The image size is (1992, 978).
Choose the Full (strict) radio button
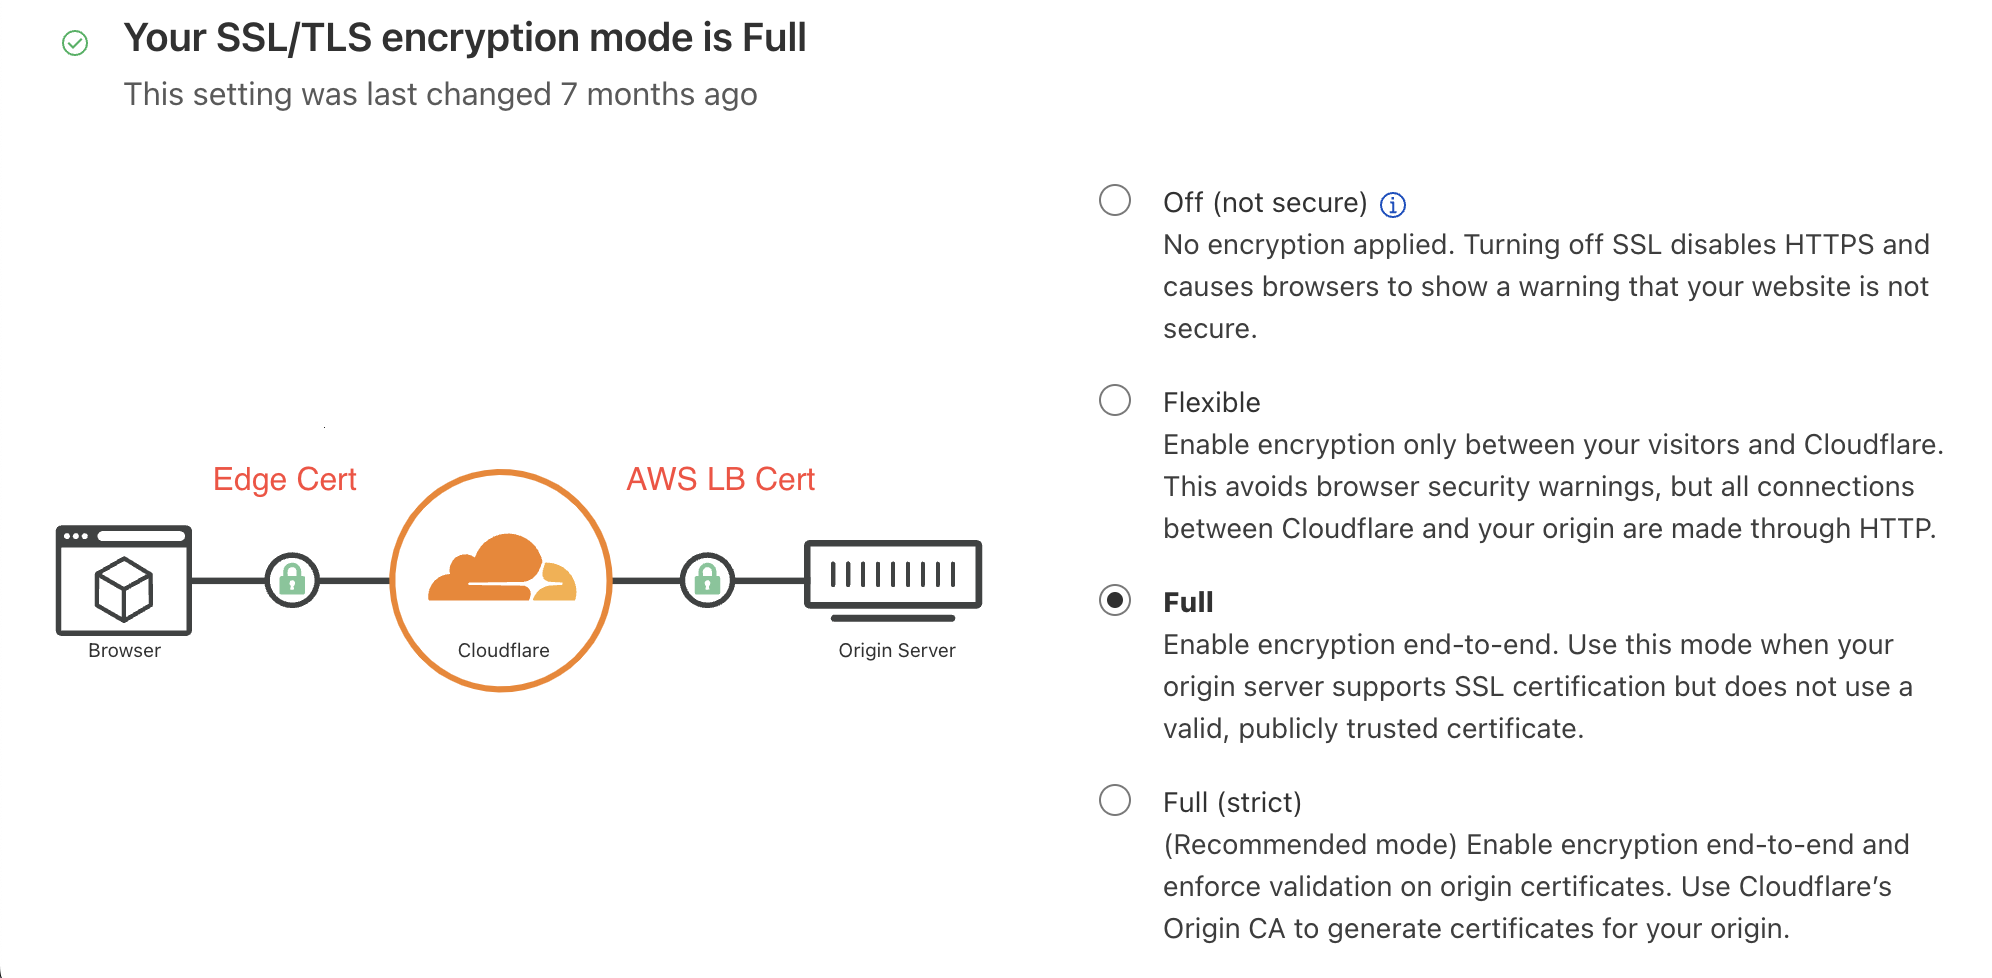[x=1115, y=800]
